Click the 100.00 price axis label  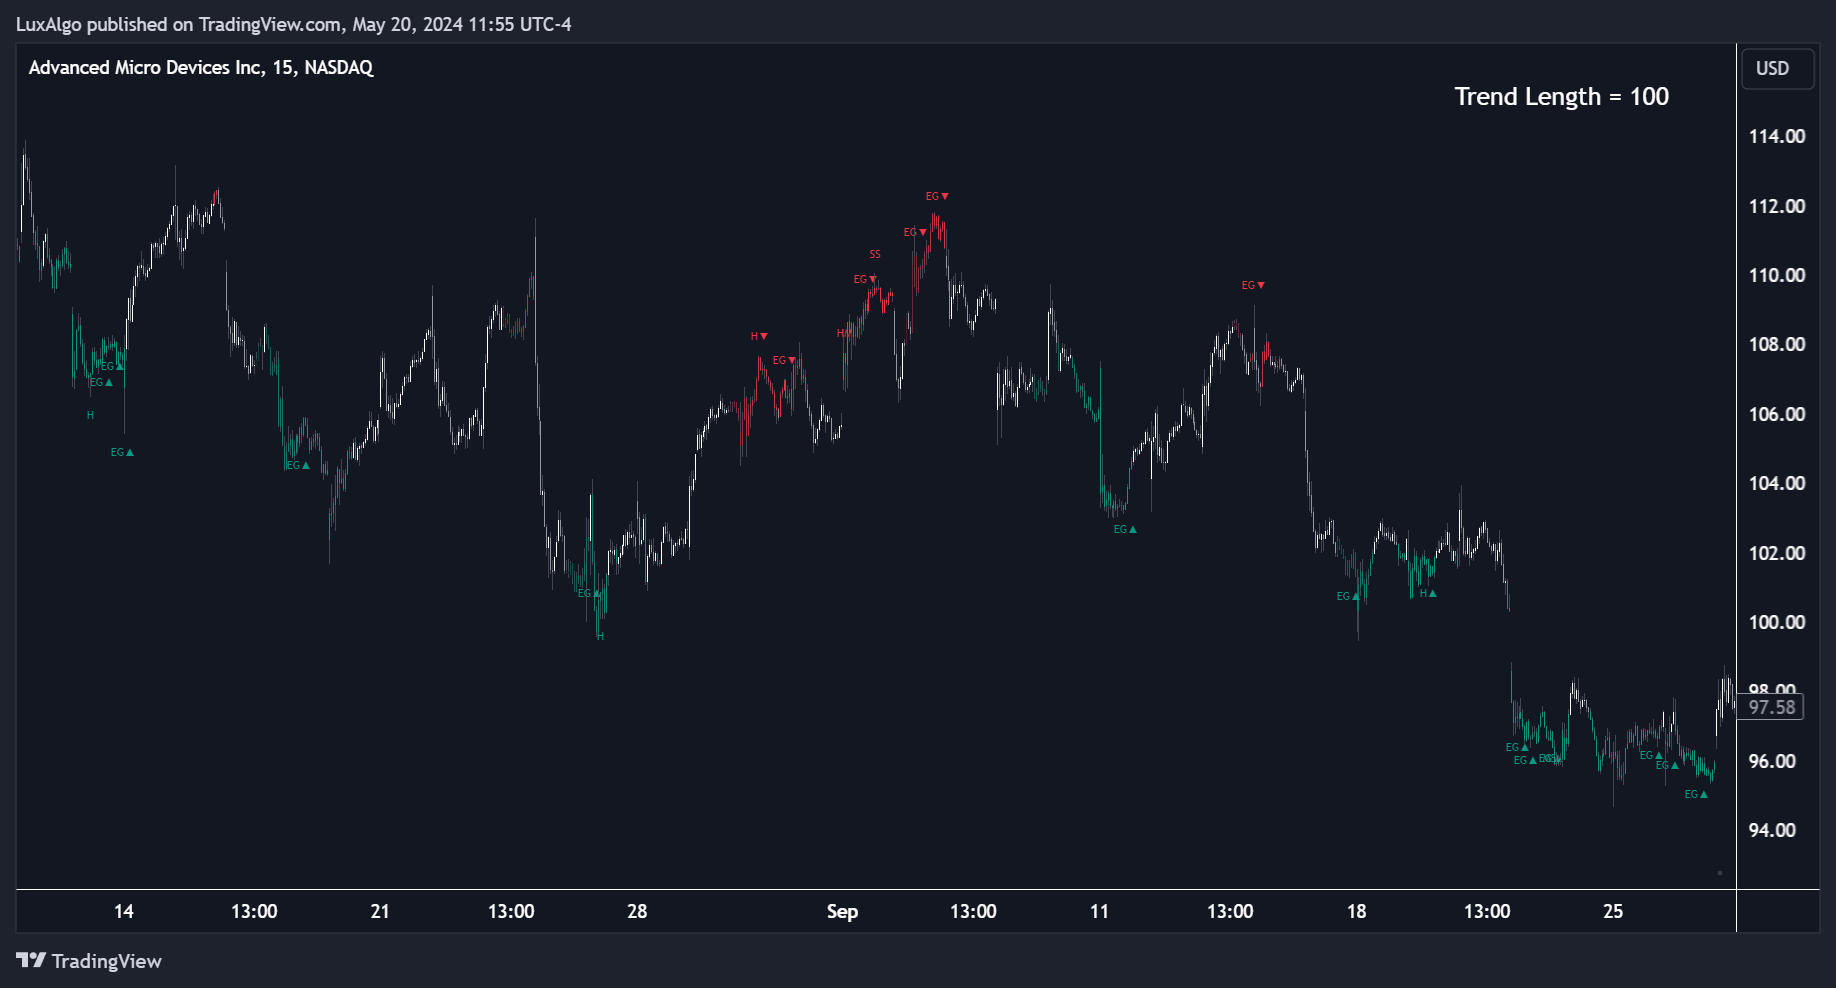1776,622
